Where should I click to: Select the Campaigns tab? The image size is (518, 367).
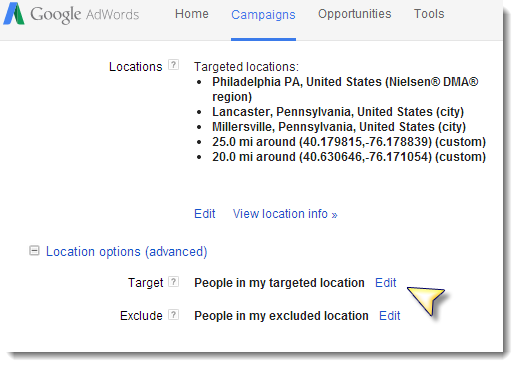(x=263, y=15)
